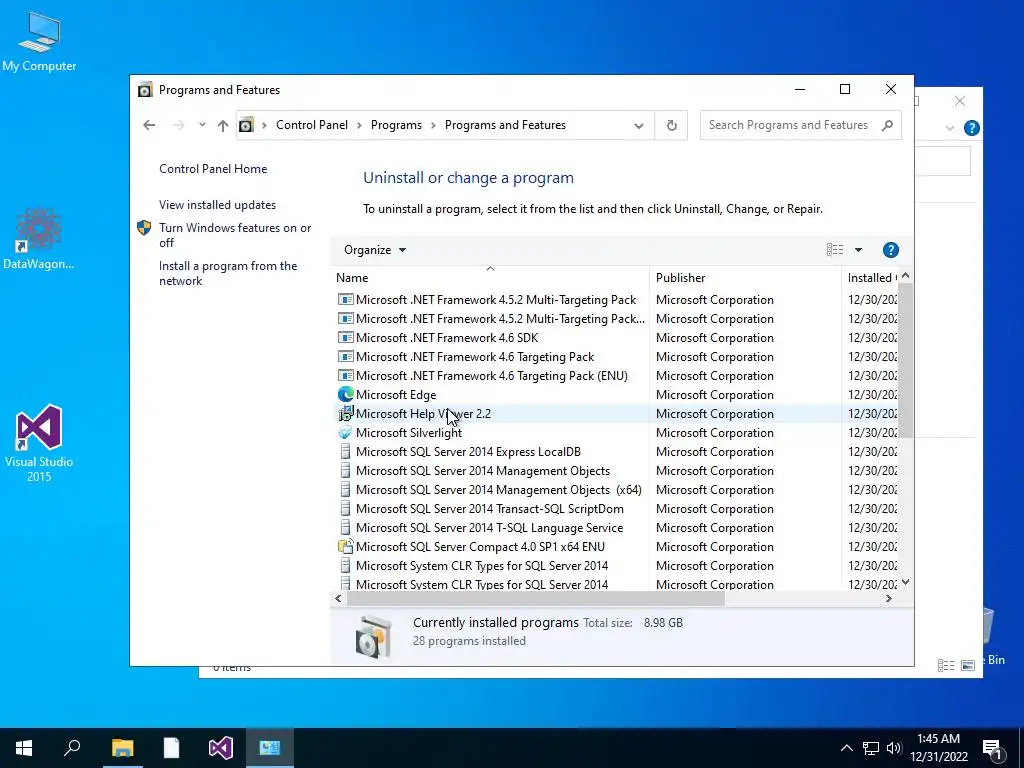Navigate to Programs breadcrumb

click(396, 125)
